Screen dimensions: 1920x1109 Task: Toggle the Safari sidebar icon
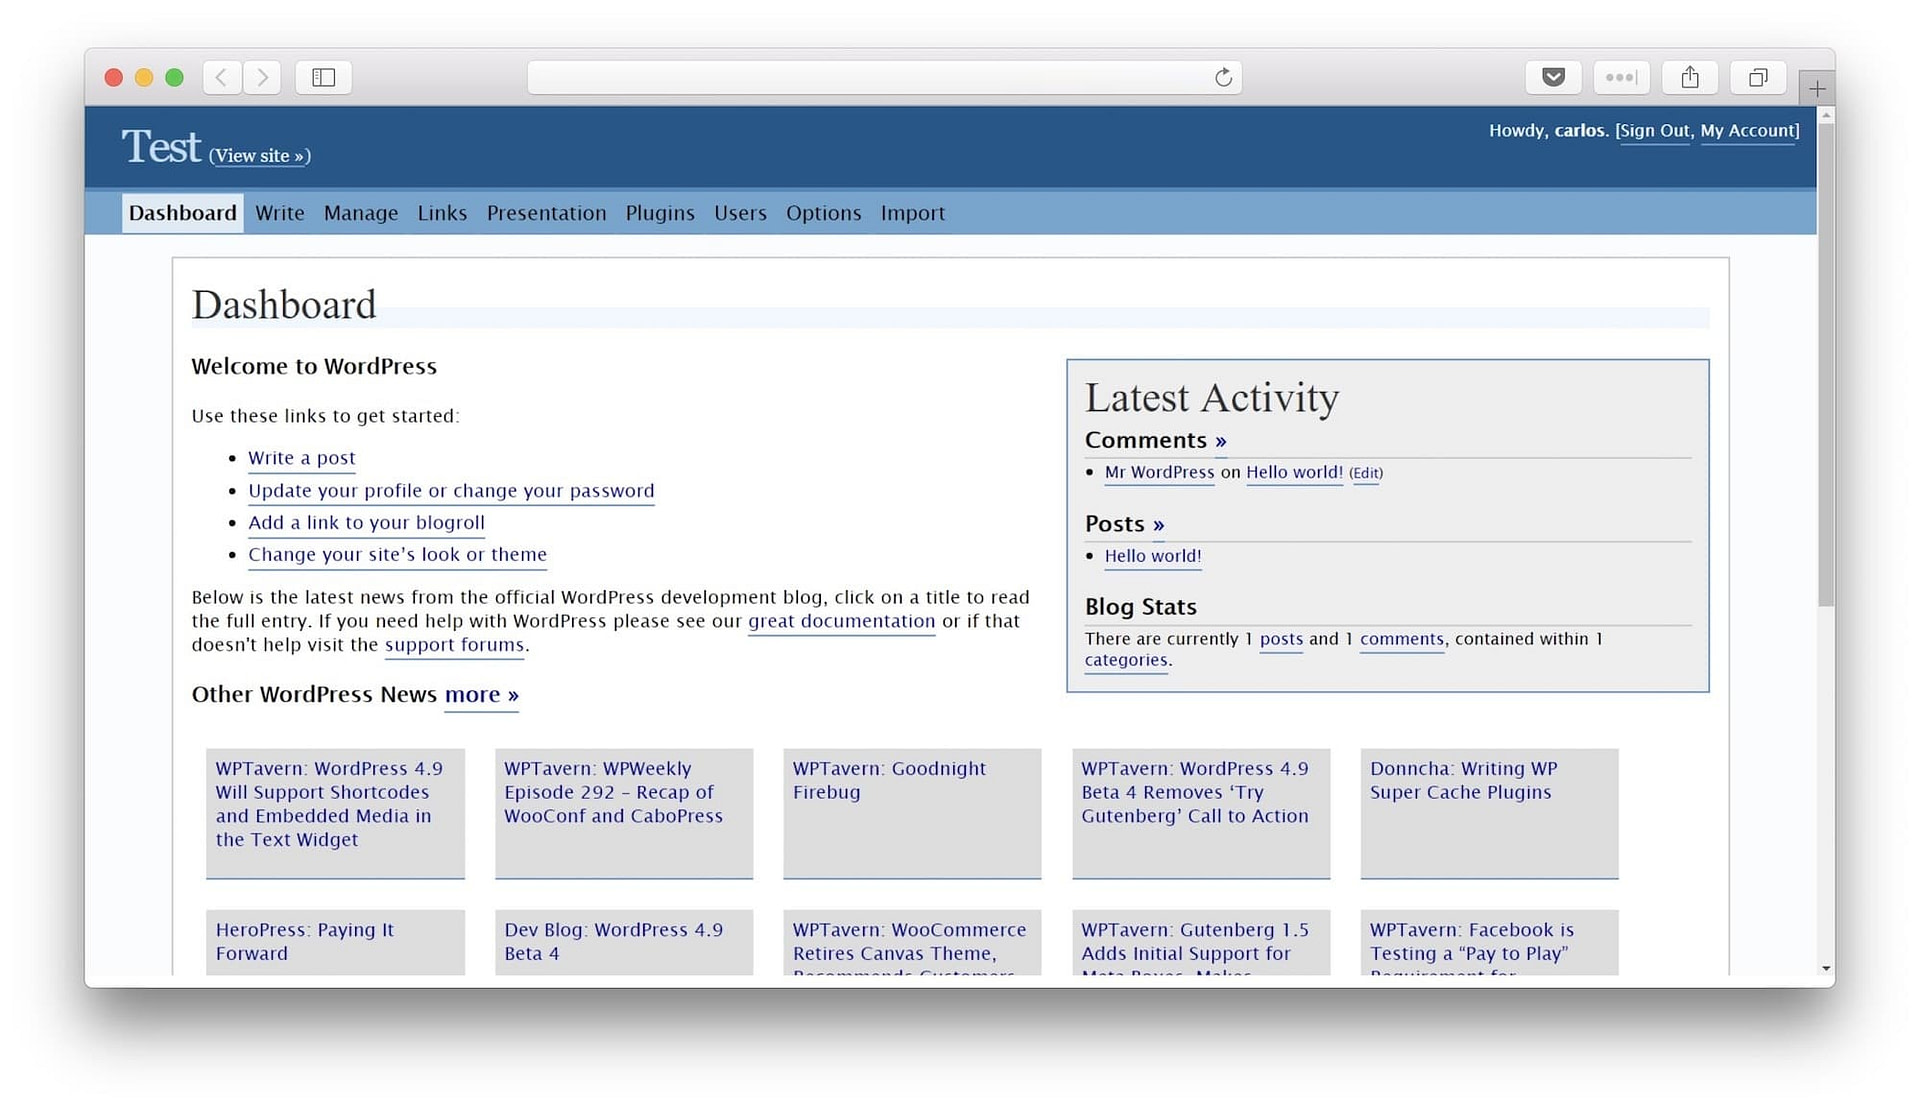tap(323, 77)
